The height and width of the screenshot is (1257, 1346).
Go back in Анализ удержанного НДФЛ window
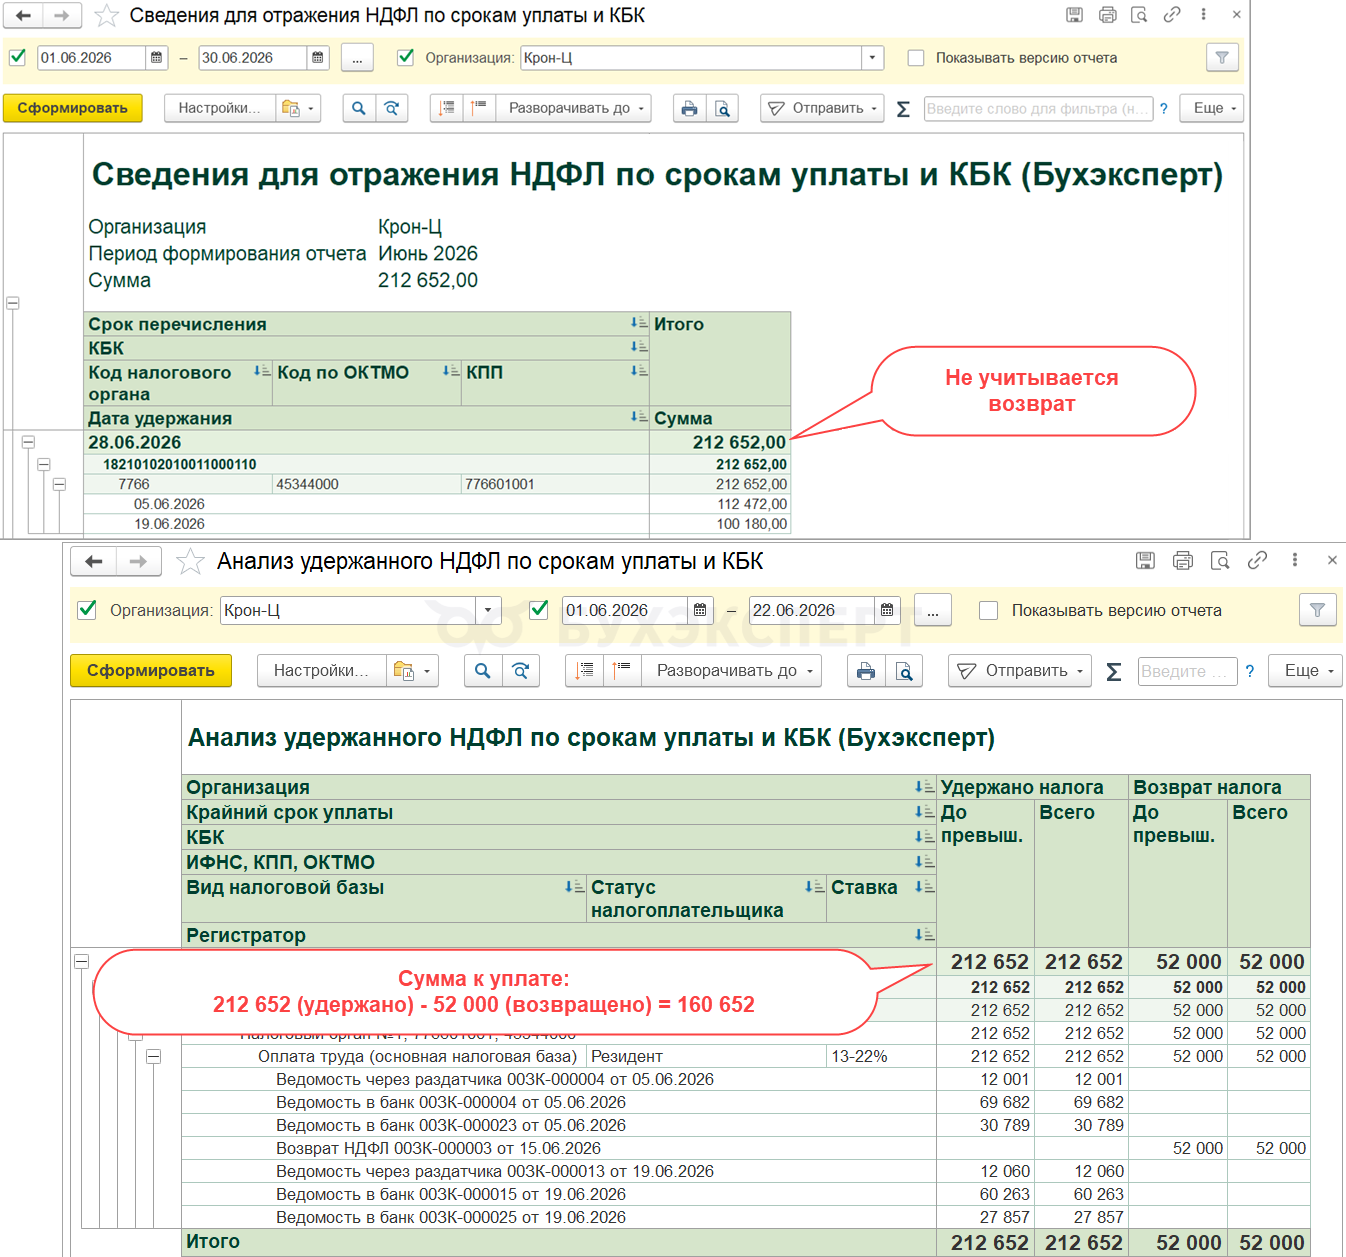click(x=94, y=562)
